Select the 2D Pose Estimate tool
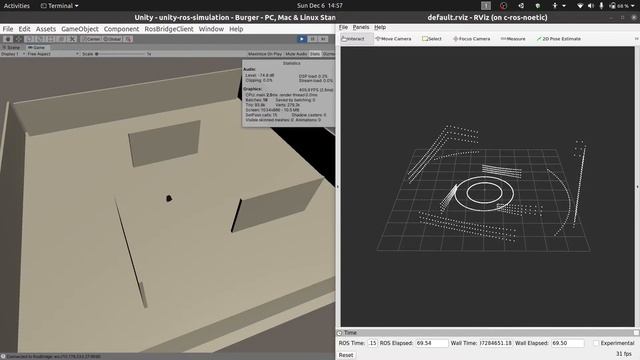Image resolution: width=640 pixels, height=360 pixels. [559, 39]
